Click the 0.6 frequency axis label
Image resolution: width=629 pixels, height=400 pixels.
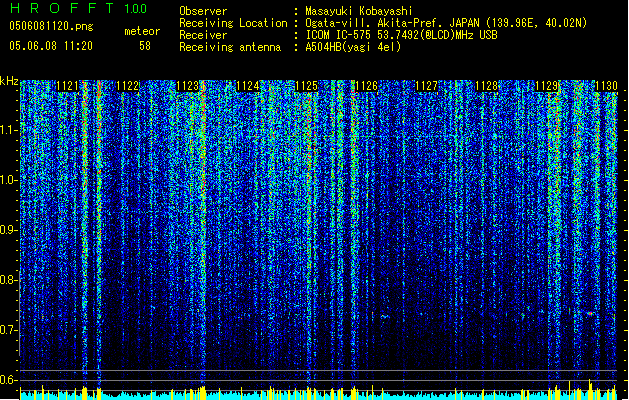point(9,380)
